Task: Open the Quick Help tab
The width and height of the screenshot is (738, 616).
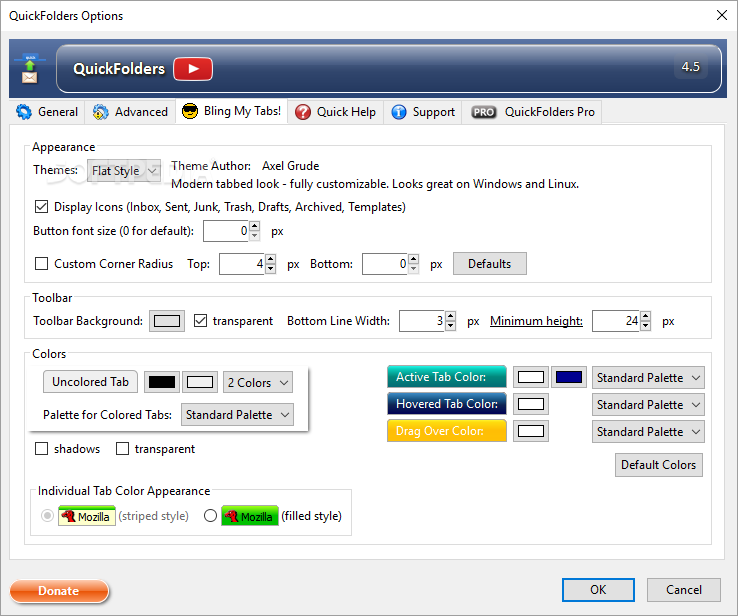Action: tap(336, 112)
